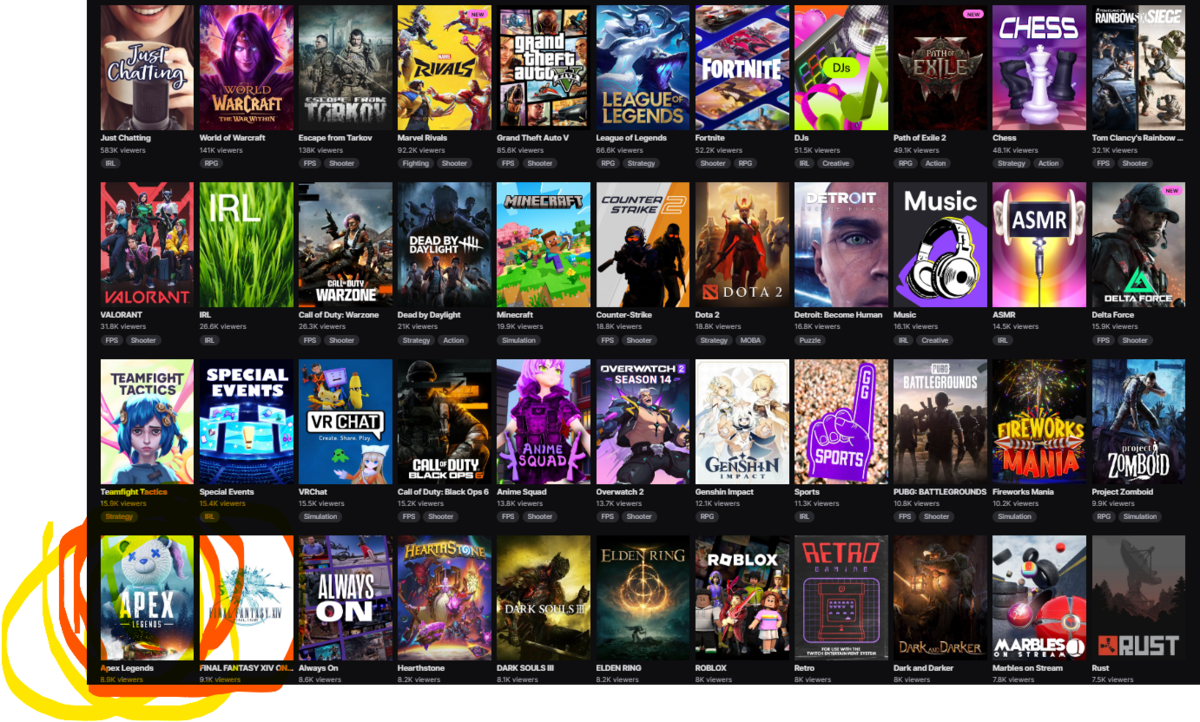Open the PUBG: BATTLEGROUNDS title link
This screenshot has height=722, width=1200.
coord(940,492)
